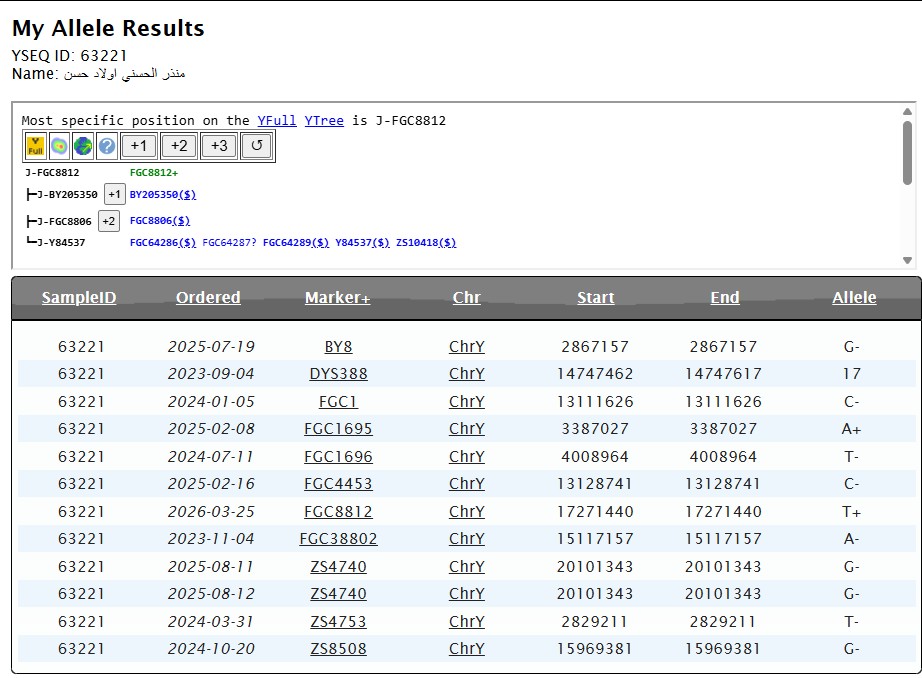
Task: Open the FGC38802 marker link
Action: (x=338, y=539)
